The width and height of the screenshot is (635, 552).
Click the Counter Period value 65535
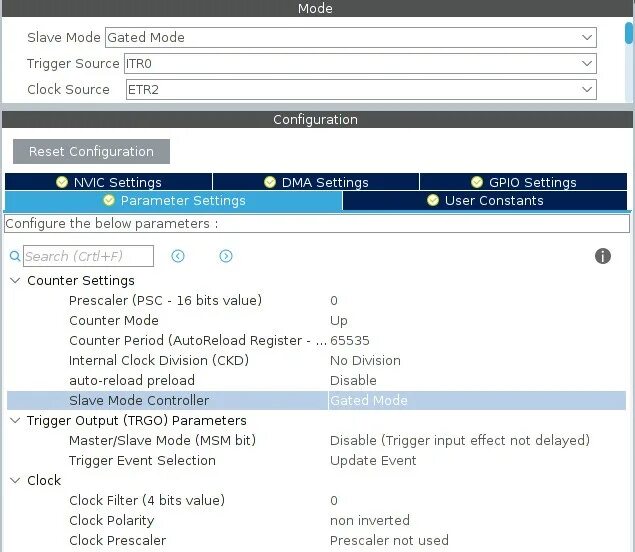349,341
